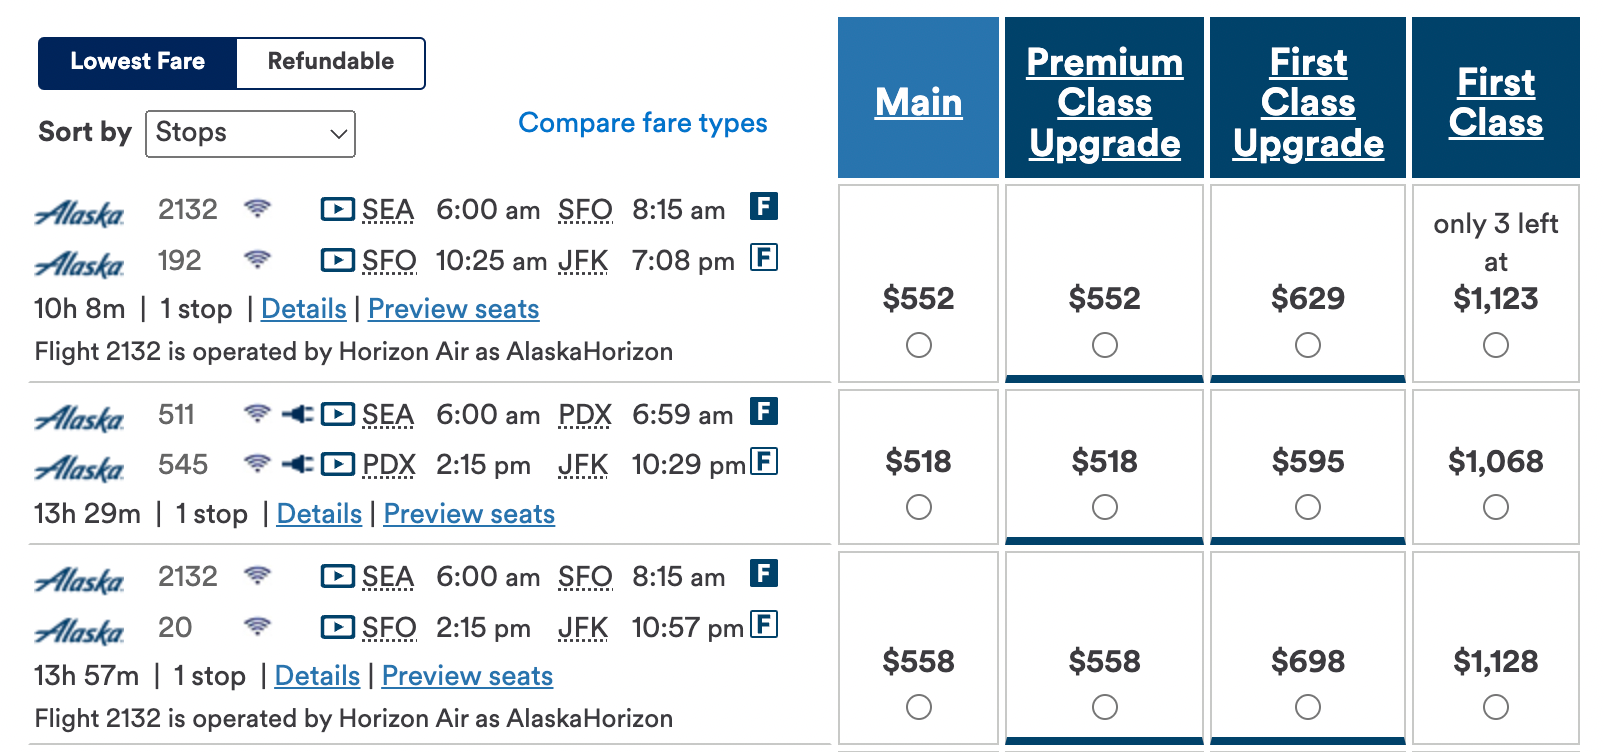Image resolution: width=1604 pixels, height=752 pixels.
Task: Select the Lowest Fare tab
Action: click(x=137, y=62)
